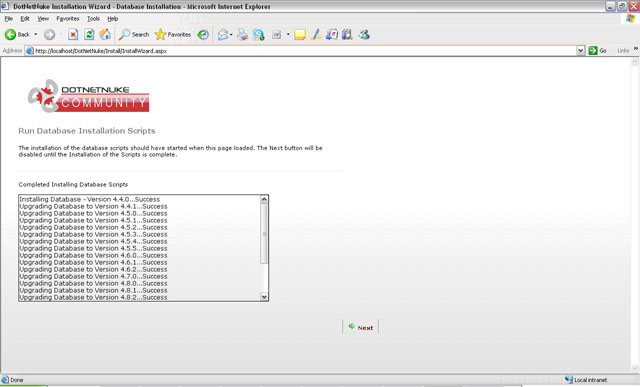The height and width of the screenshot is (387, 640).
Task: Open the Edit menu
Action: [x=25, y=19]
